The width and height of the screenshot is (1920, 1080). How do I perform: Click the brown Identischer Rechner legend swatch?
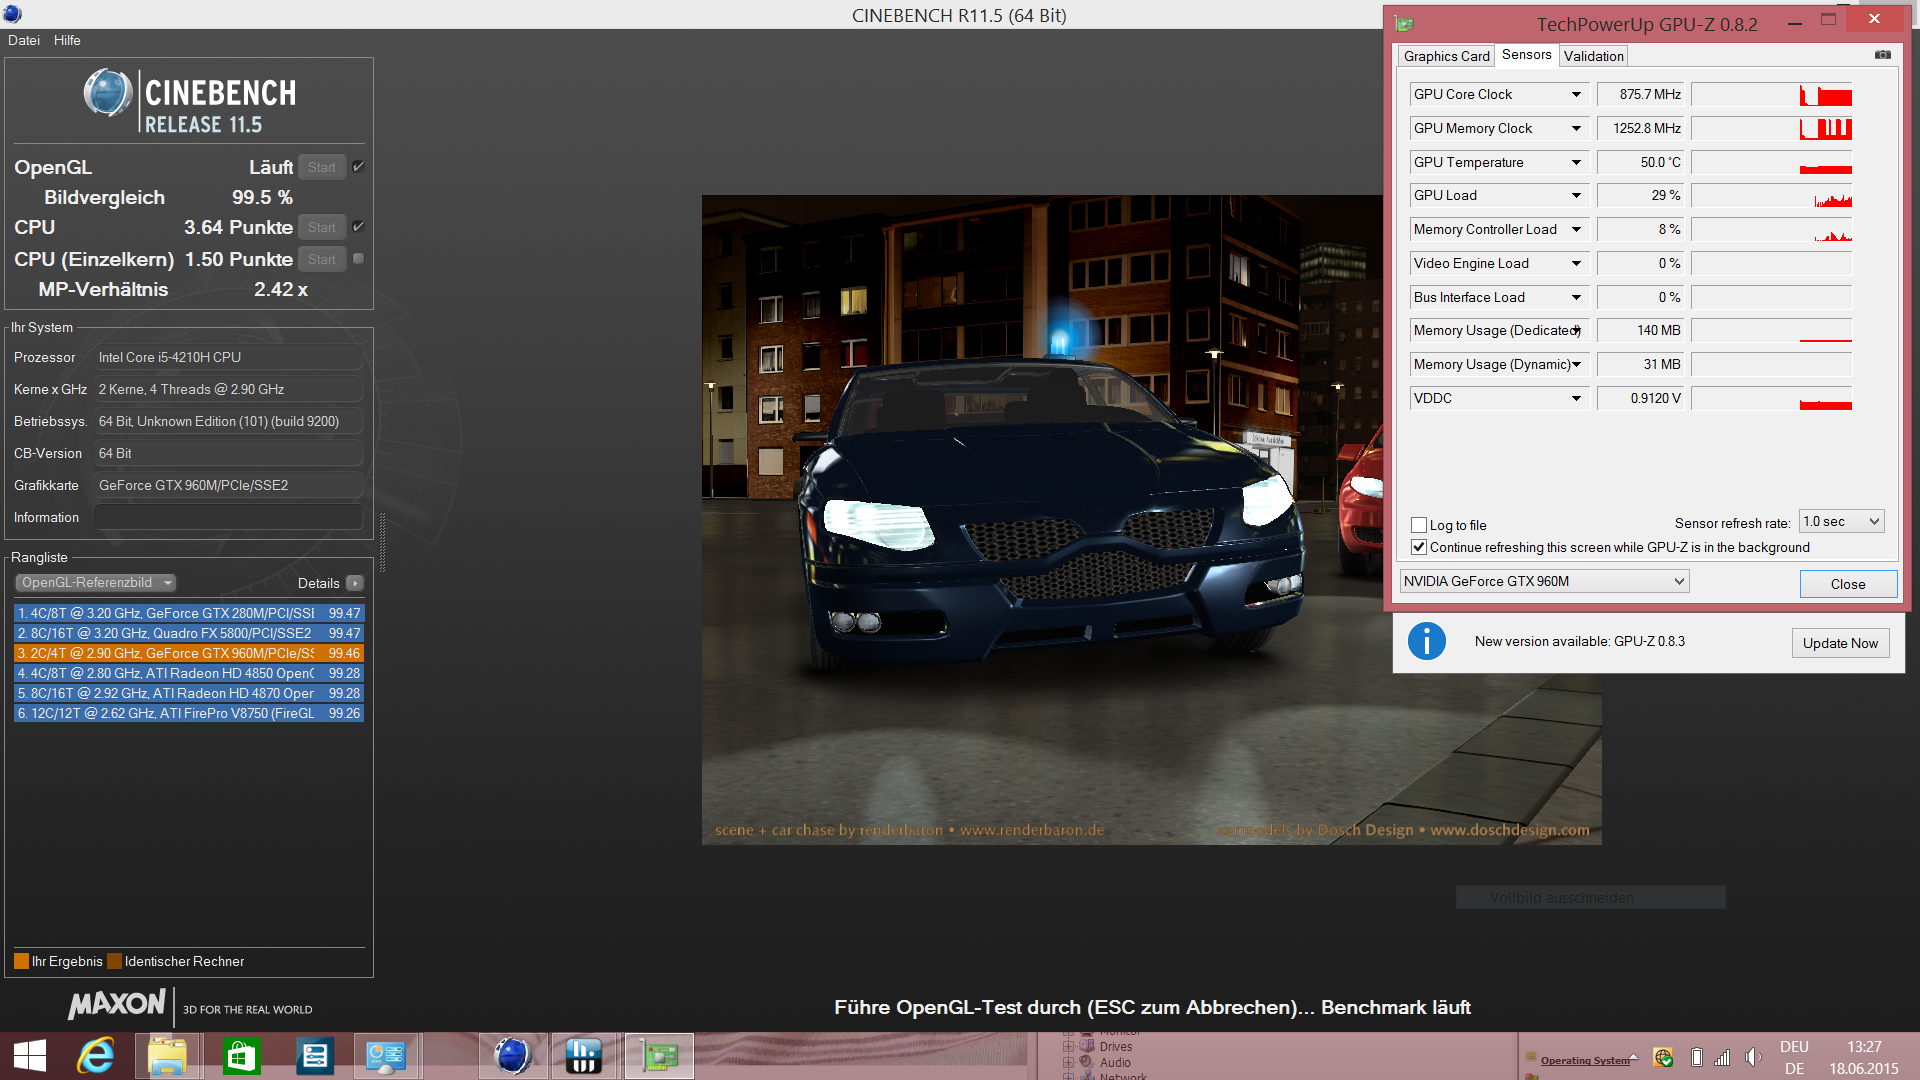[x=114, y=961]
